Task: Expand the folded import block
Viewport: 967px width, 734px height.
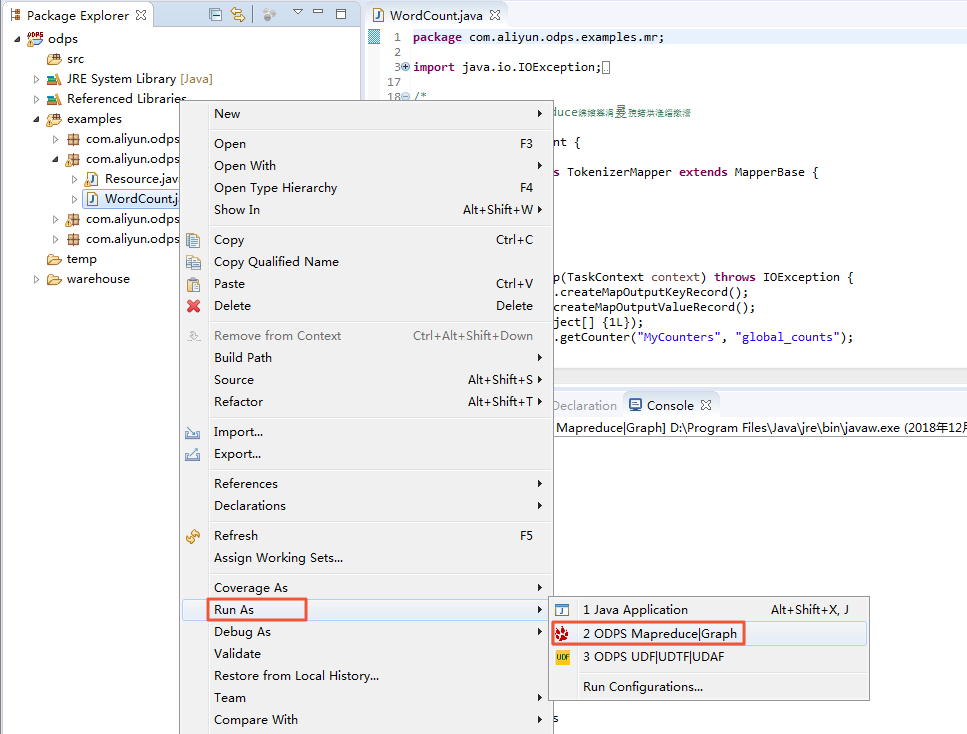Action: pos(405,67)
